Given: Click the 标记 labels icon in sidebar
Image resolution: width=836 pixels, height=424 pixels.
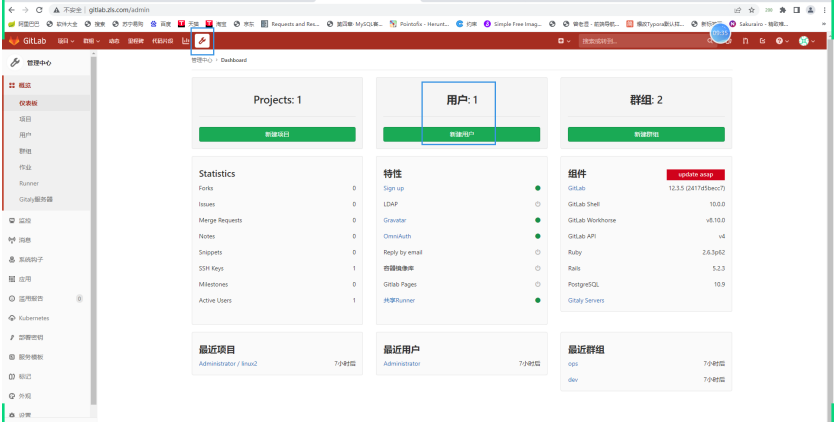Looking at the screenshot, I should pyautogui.click(x=12, y=377).
